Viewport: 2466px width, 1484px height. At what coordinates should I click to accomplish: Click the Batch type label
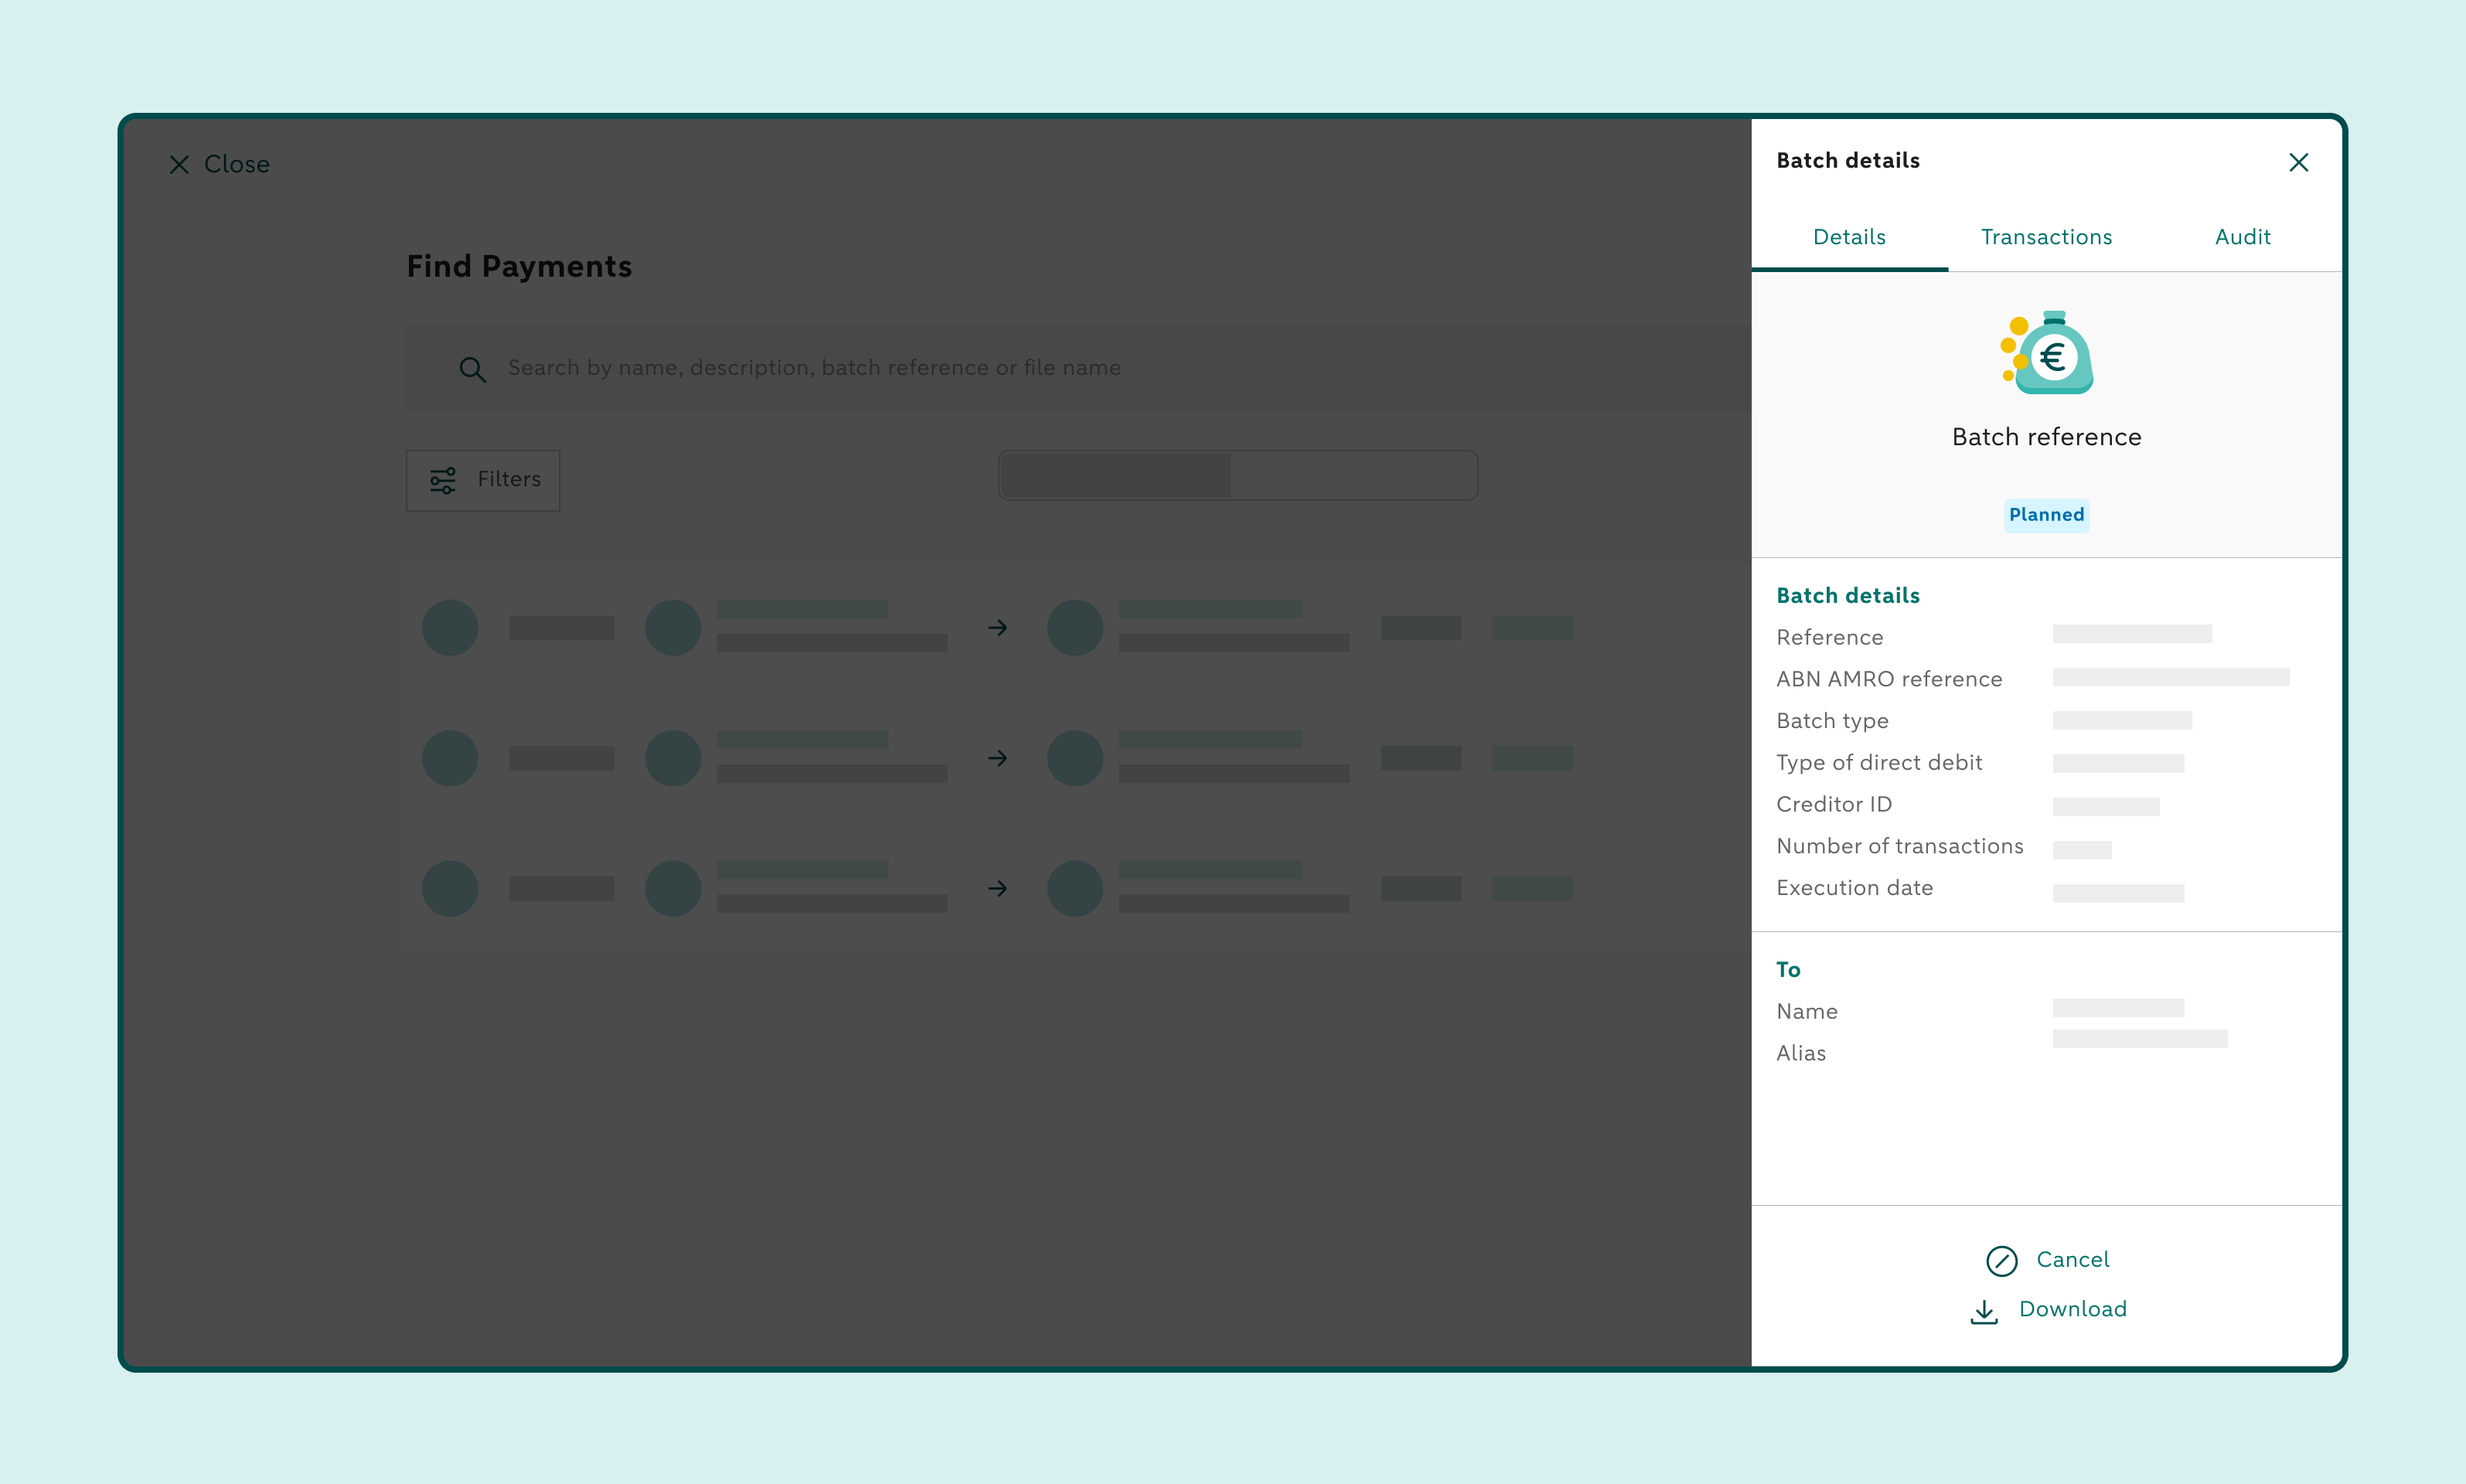point(1832,721)
